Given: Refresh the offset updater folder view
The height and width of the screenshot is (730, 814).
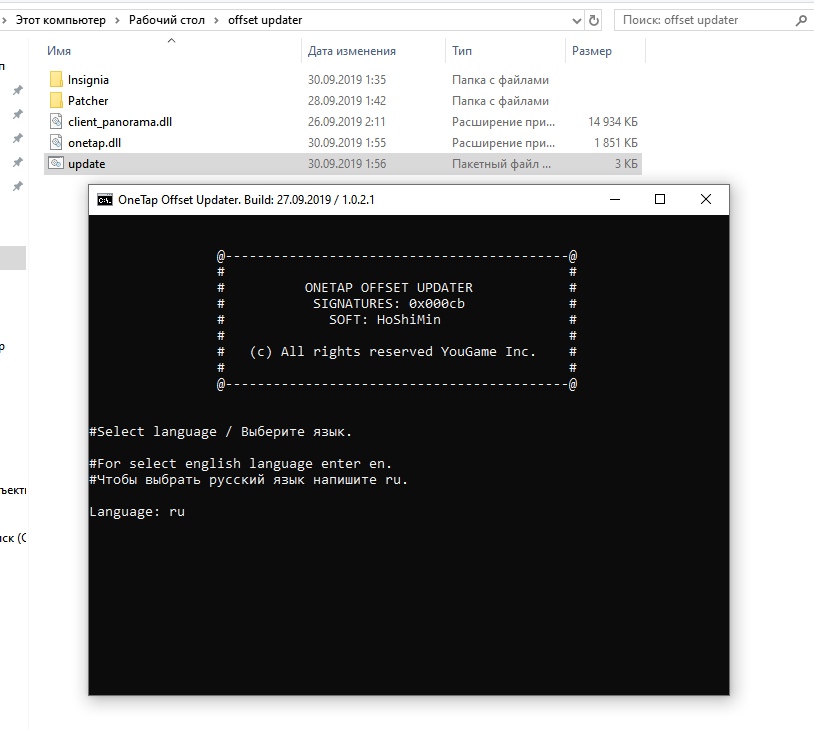Looking at the screenshot, I should (594, 20).
